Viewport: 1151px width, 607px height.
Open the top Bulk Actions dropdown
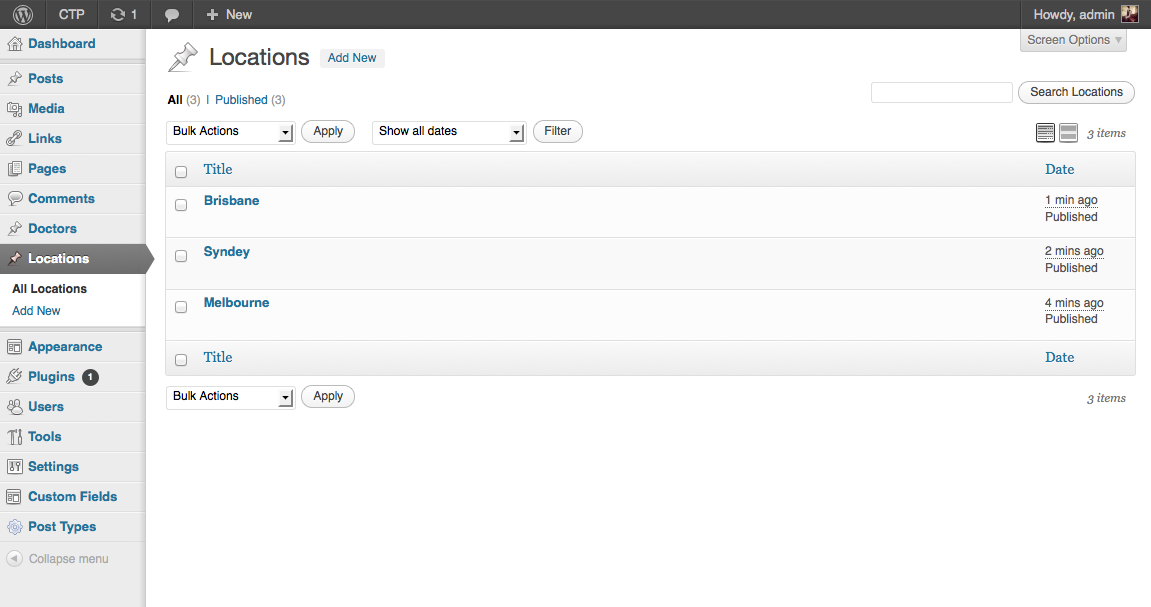230,132
